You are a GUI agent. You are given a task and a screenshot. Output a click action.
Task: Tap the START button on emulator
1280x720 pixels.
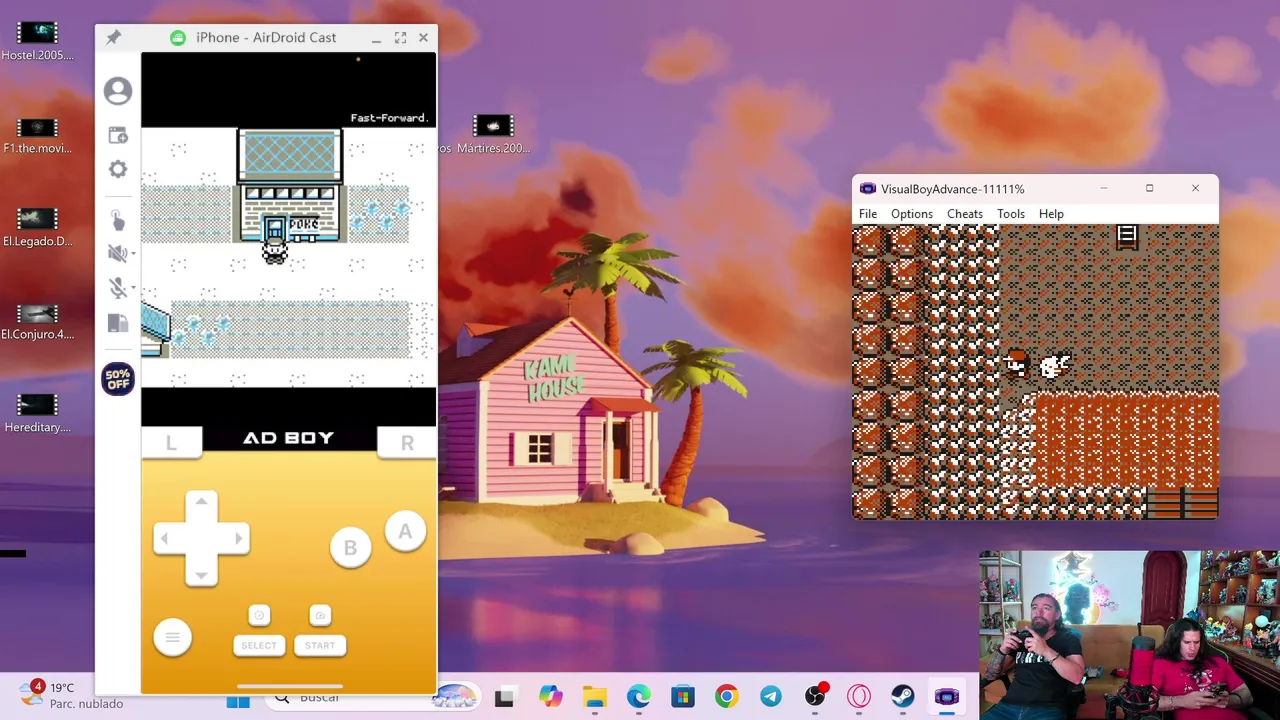320,645
